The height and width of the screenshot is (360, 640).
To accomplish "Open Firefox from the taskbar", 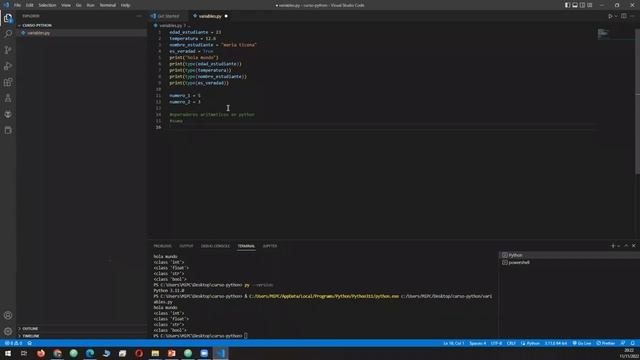I will (x=41, y=353).
